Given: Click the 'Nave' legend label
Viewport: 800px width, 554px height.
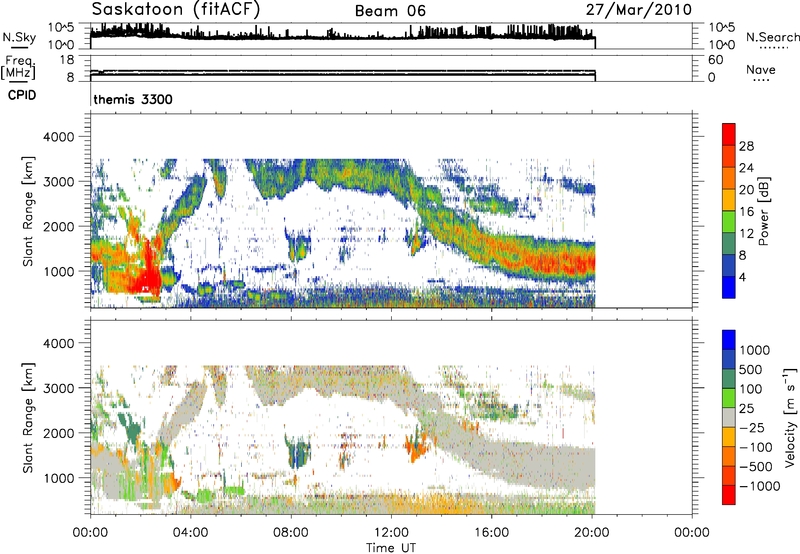Looking at the screenshot, I should (x=761, y=70).
